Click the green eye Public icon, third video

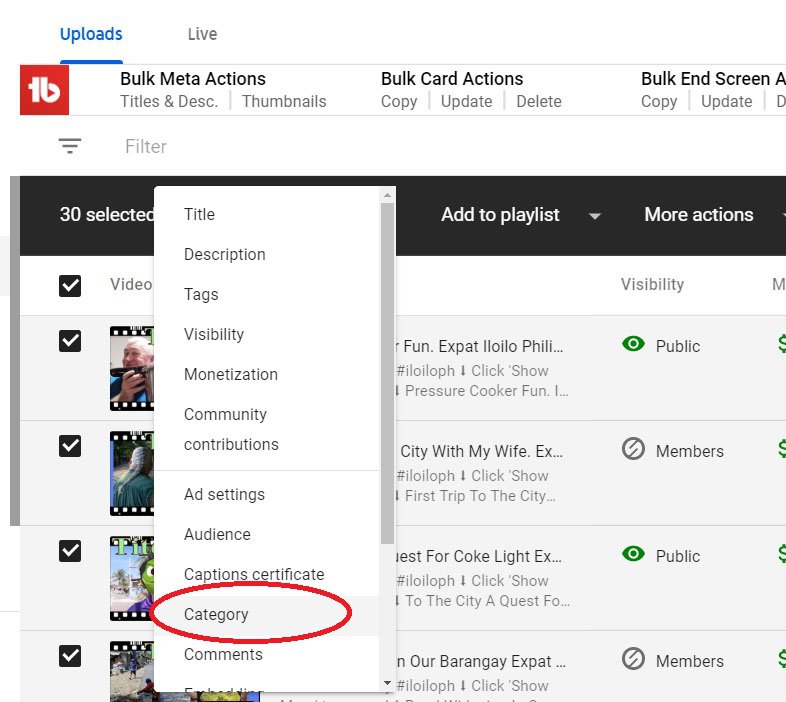pos(633,555)
